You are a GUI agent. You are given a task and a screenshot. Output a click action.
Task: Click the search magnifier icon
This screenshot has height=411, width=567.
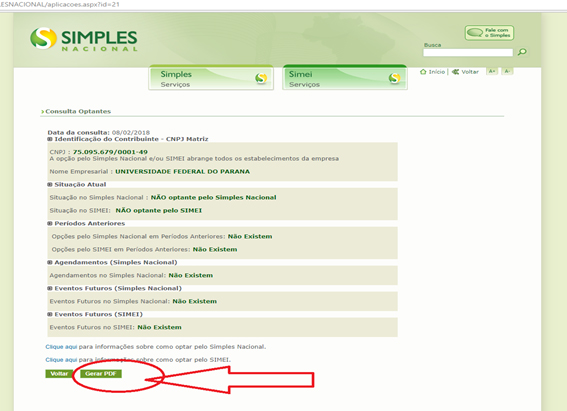522,52
